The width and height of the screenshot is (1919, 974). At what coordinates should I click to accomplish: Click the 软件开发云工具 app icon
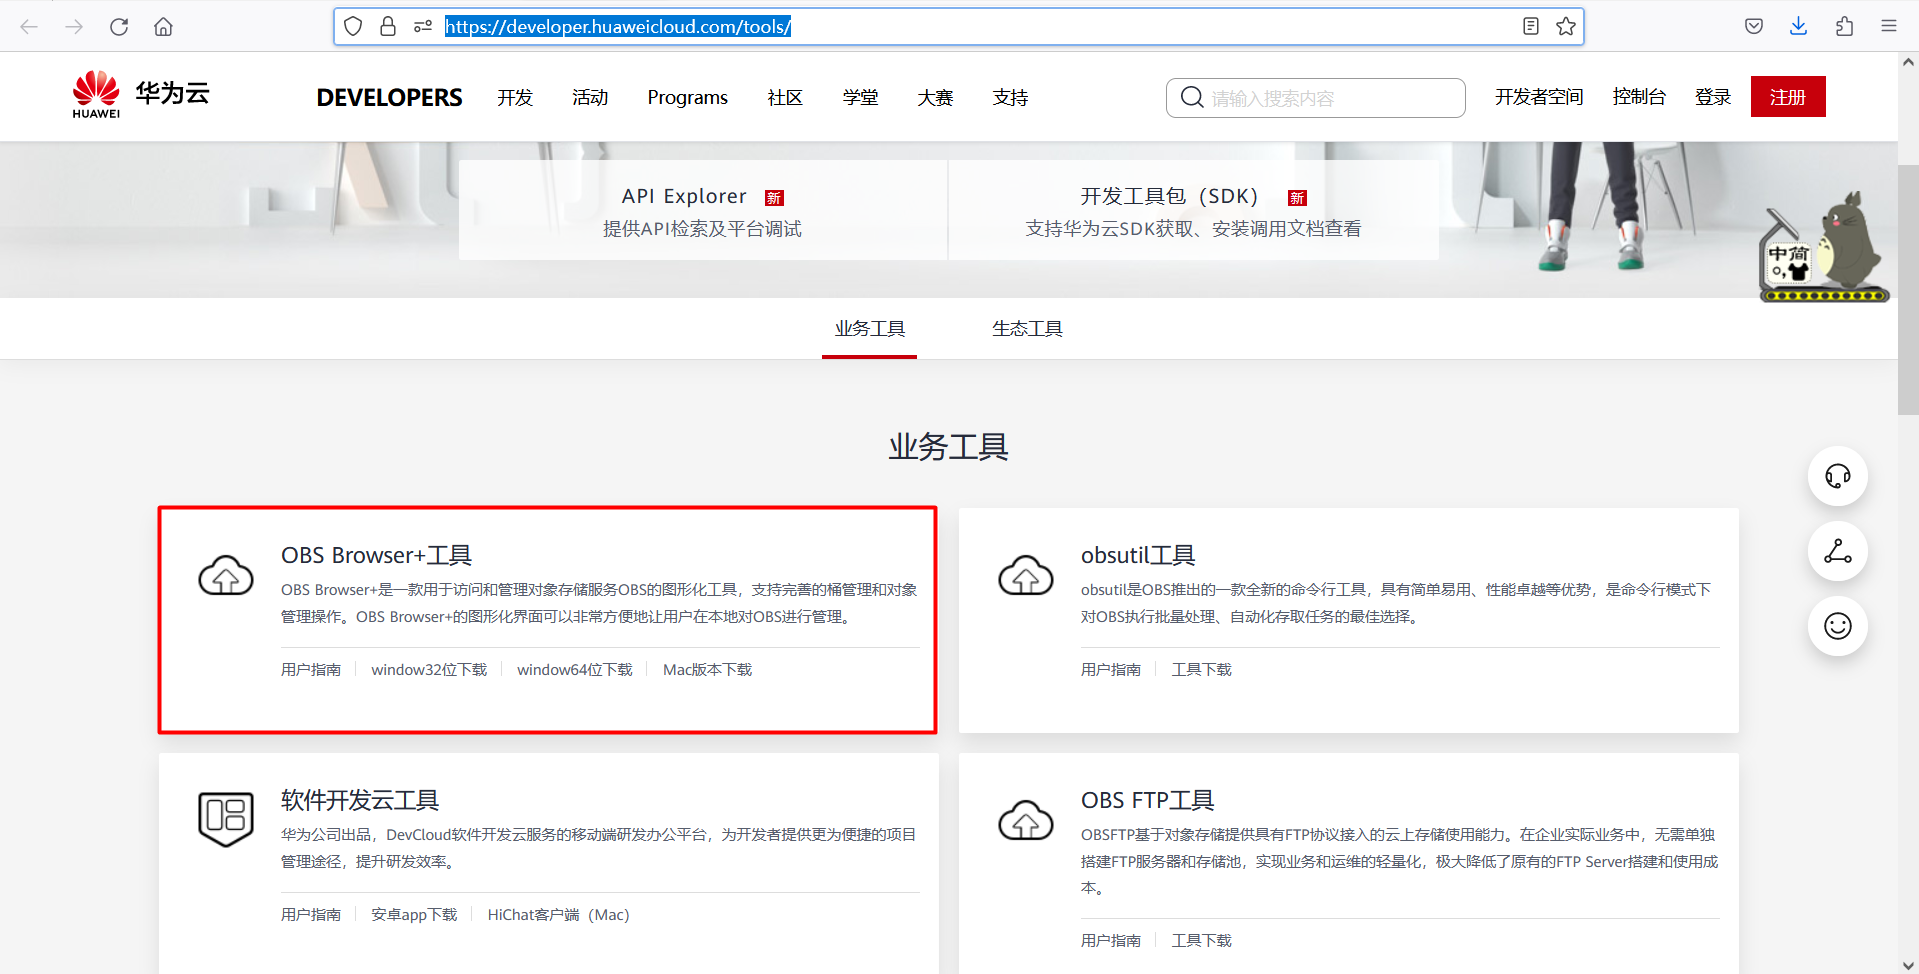[x=225, y=820]
